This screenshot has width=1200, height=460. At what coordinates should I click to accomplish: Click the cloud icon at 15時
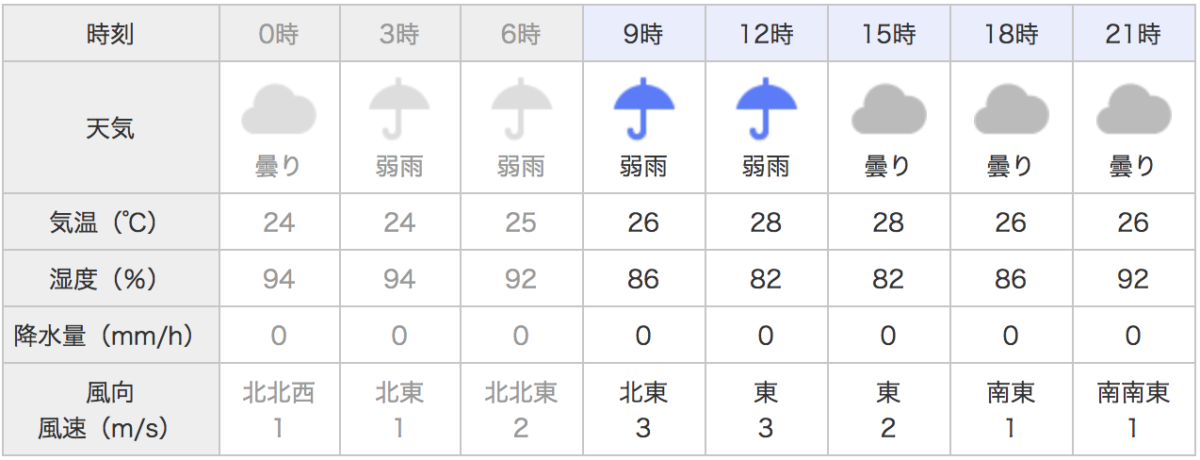click(x=889, y=109)
